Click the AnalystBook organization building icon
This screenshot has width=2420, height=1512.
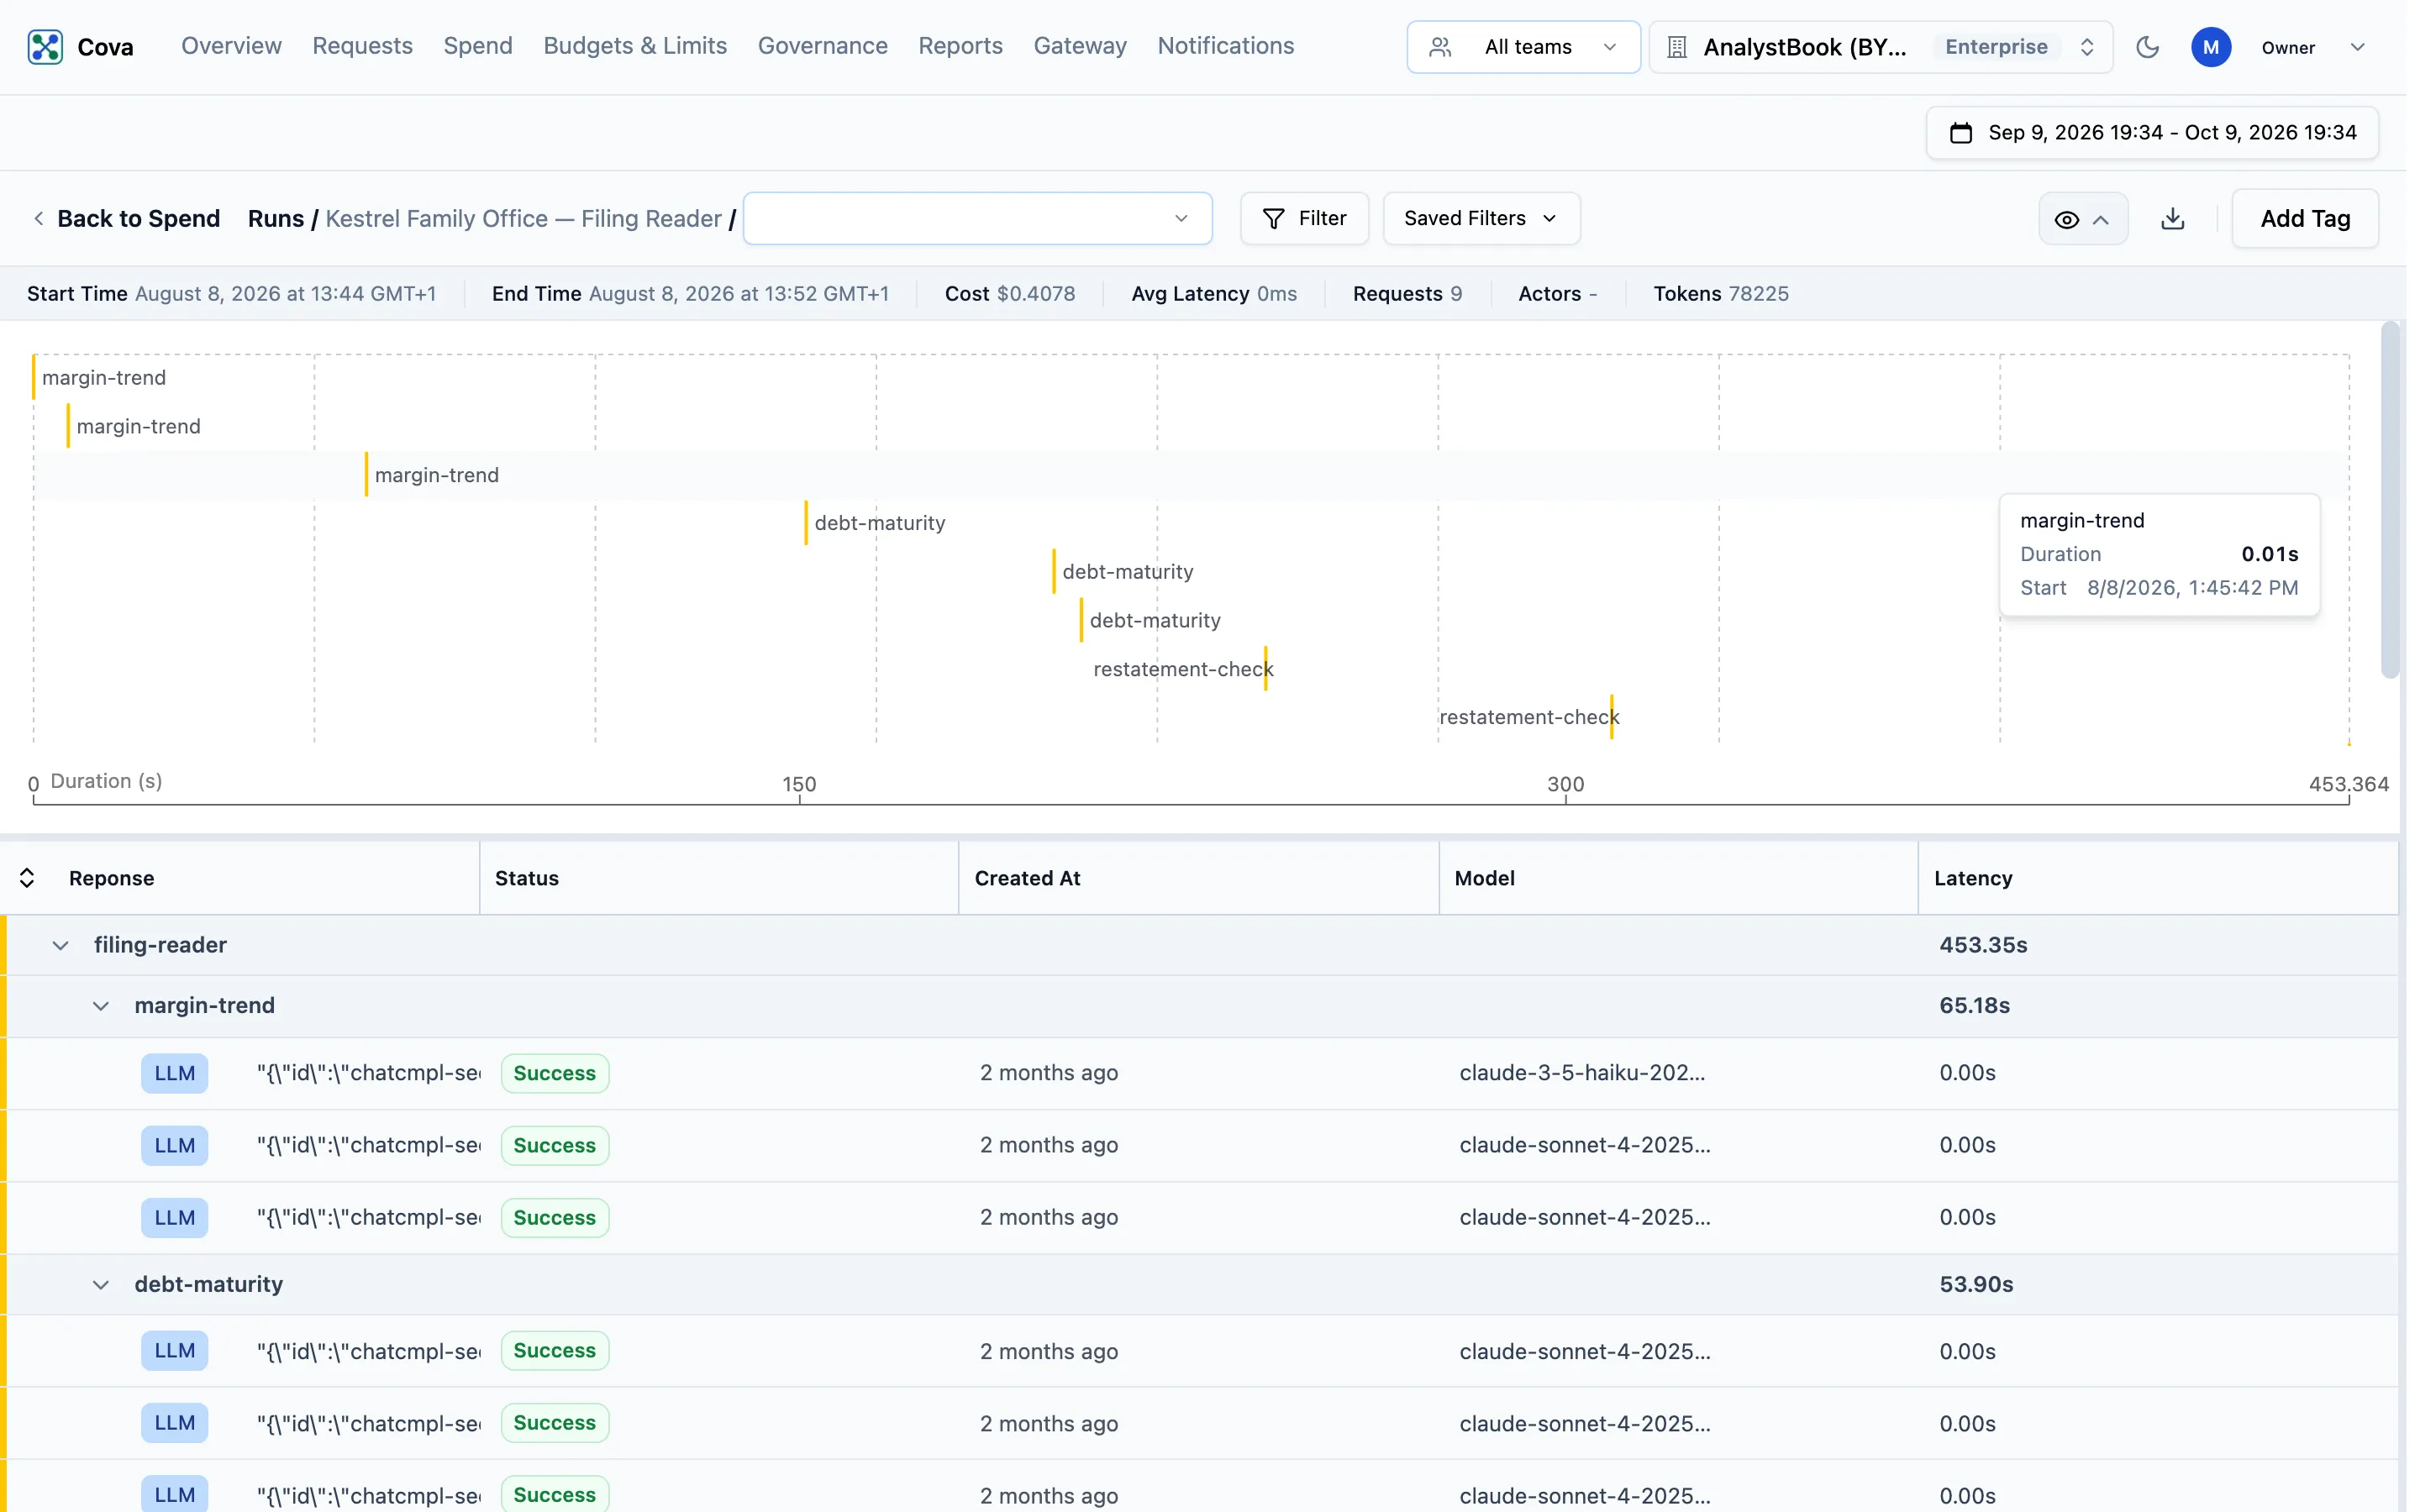pos(1677,47)
